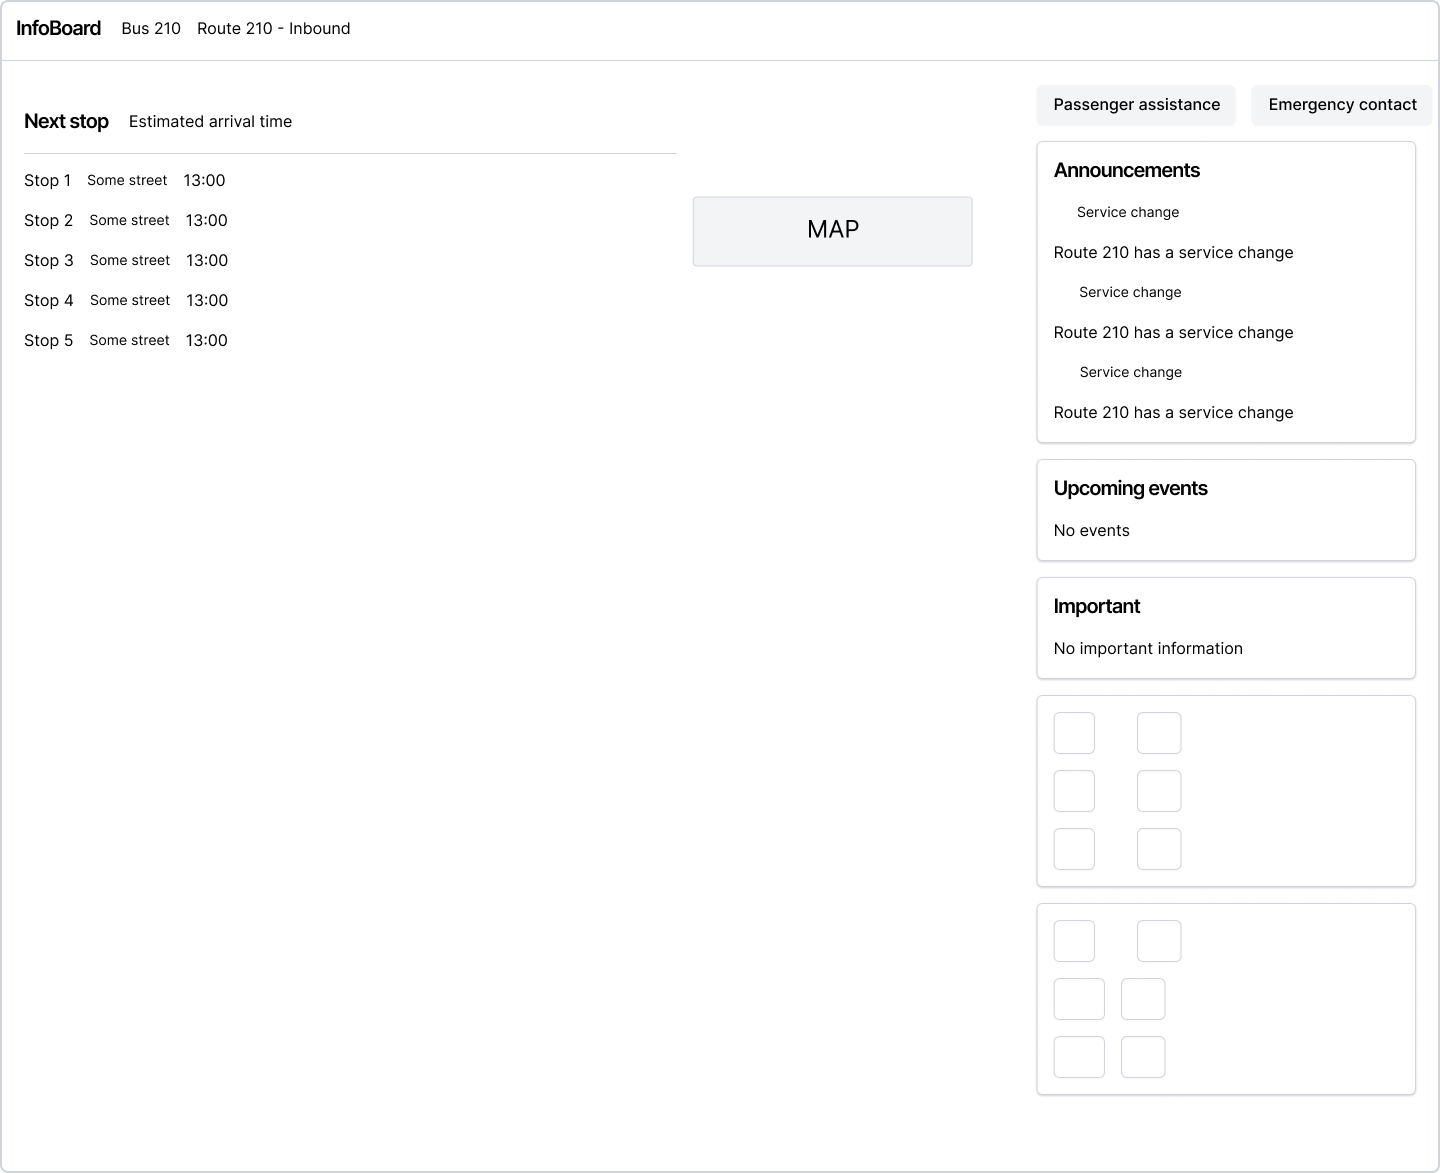Select the Stop 2 label

pyautogui.click(x=49, y=220)
